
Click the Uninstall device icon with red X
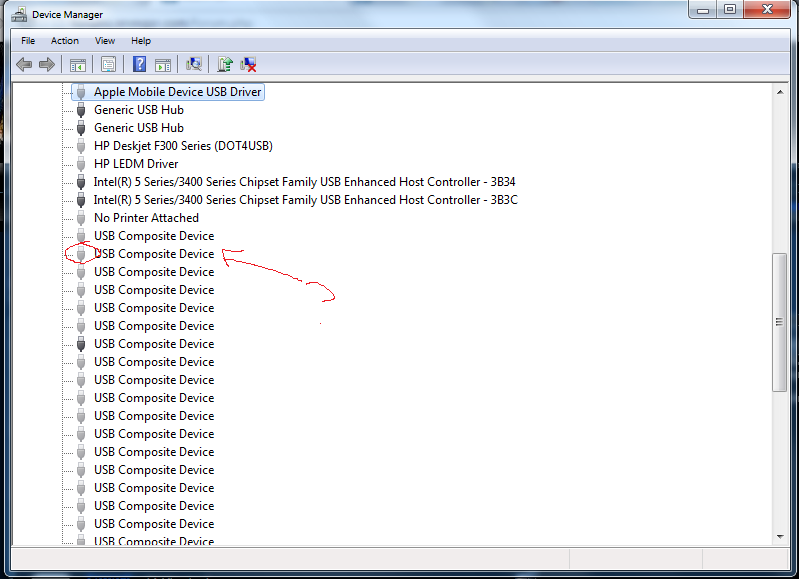(248, 64)
